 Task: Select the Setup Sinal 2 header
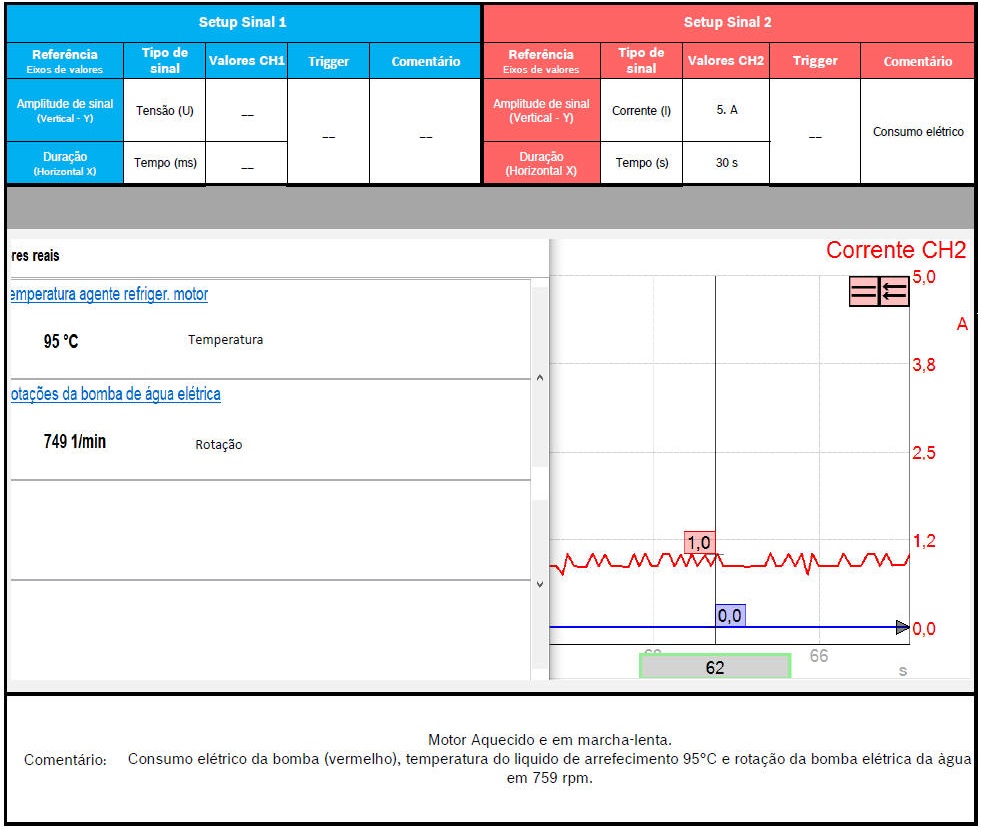728,22
